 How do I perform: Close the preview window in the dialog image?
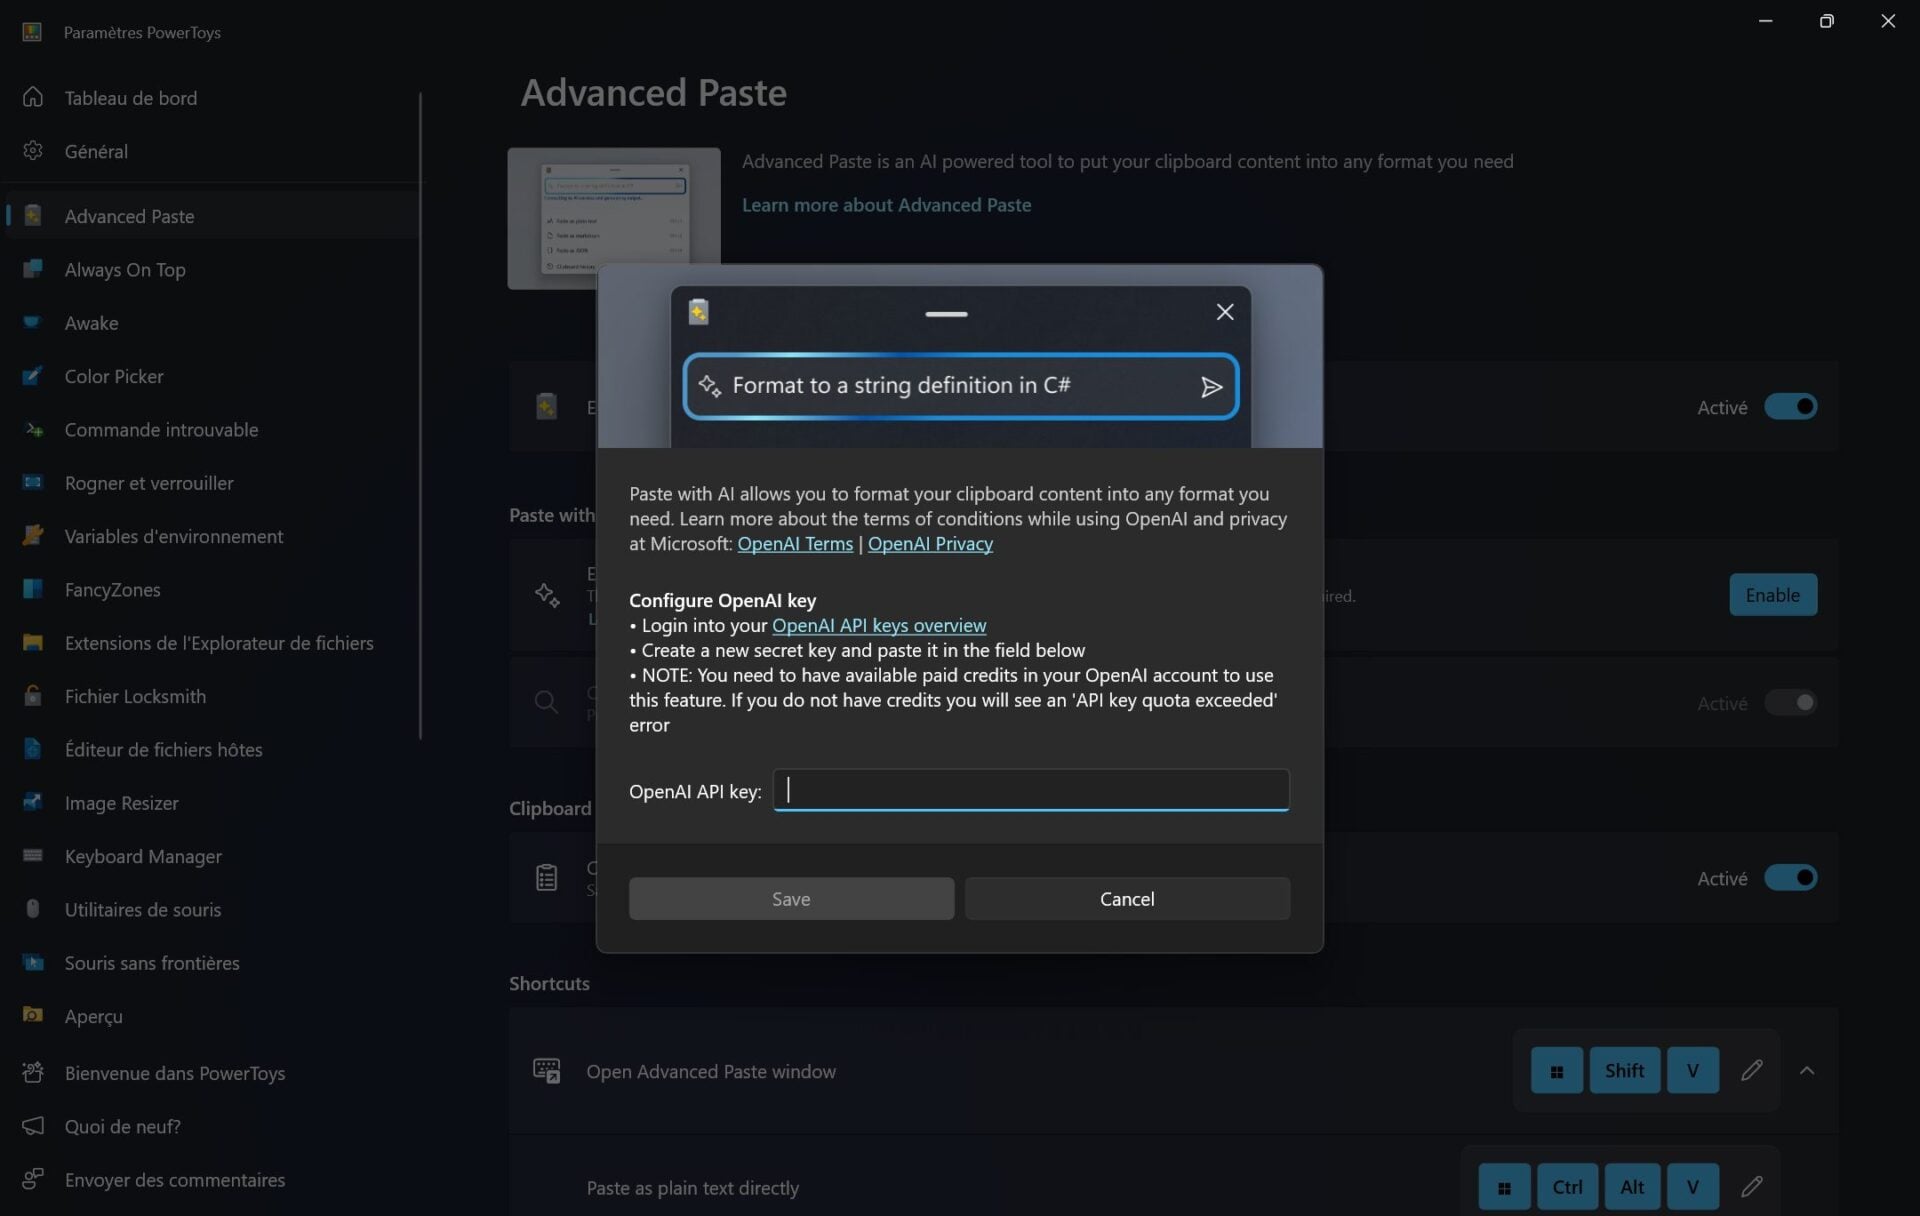(1224, 312)
